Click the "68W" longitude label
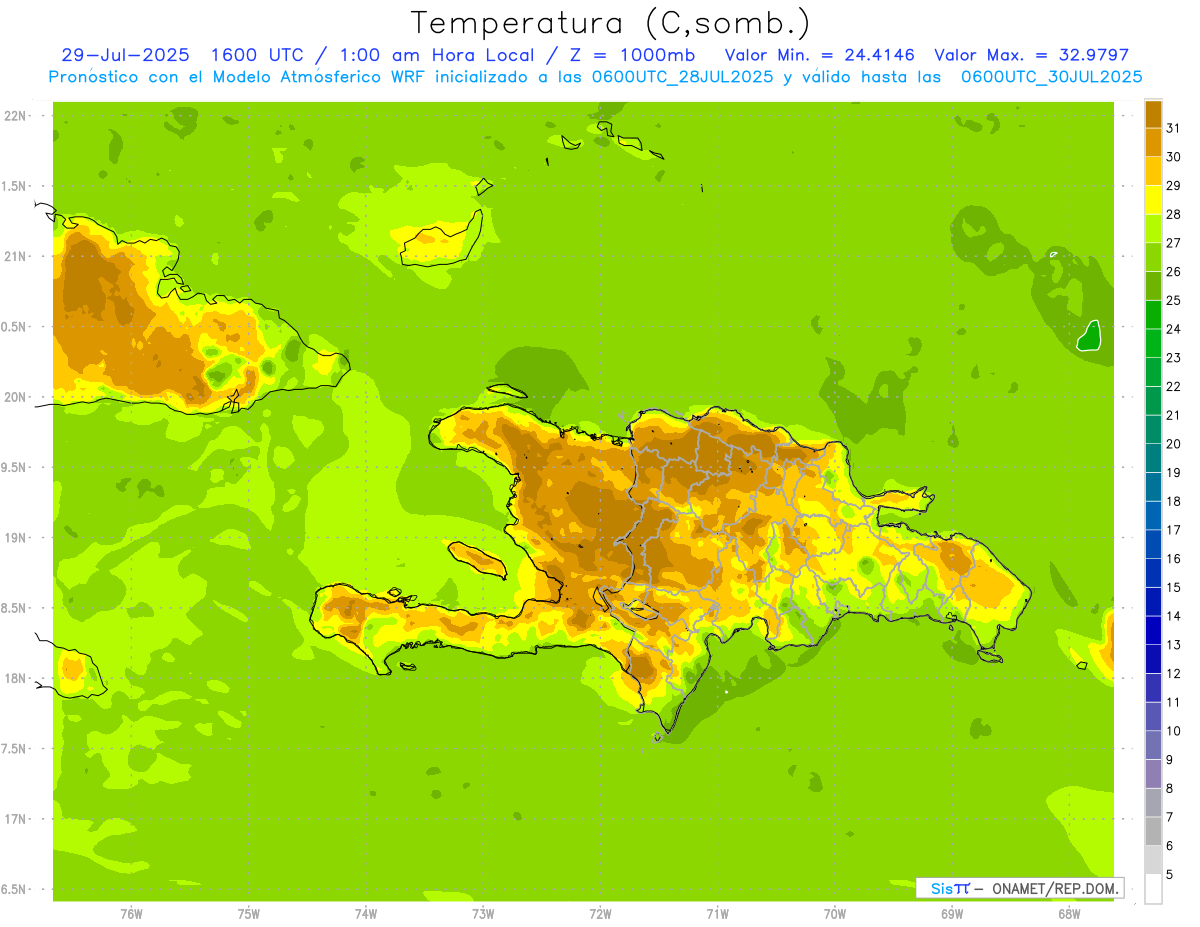The height and width of the screenshot is (927, 1200). 1068,914
